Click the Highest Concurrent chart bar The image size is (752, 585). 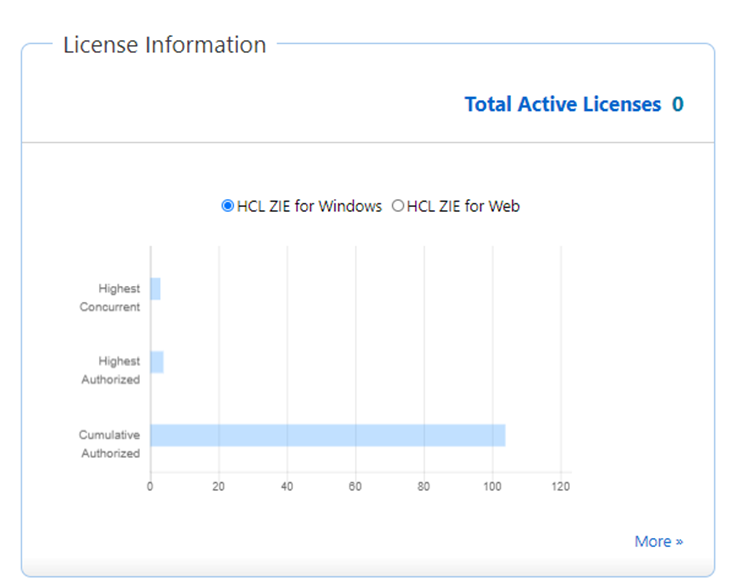(155, 289)
